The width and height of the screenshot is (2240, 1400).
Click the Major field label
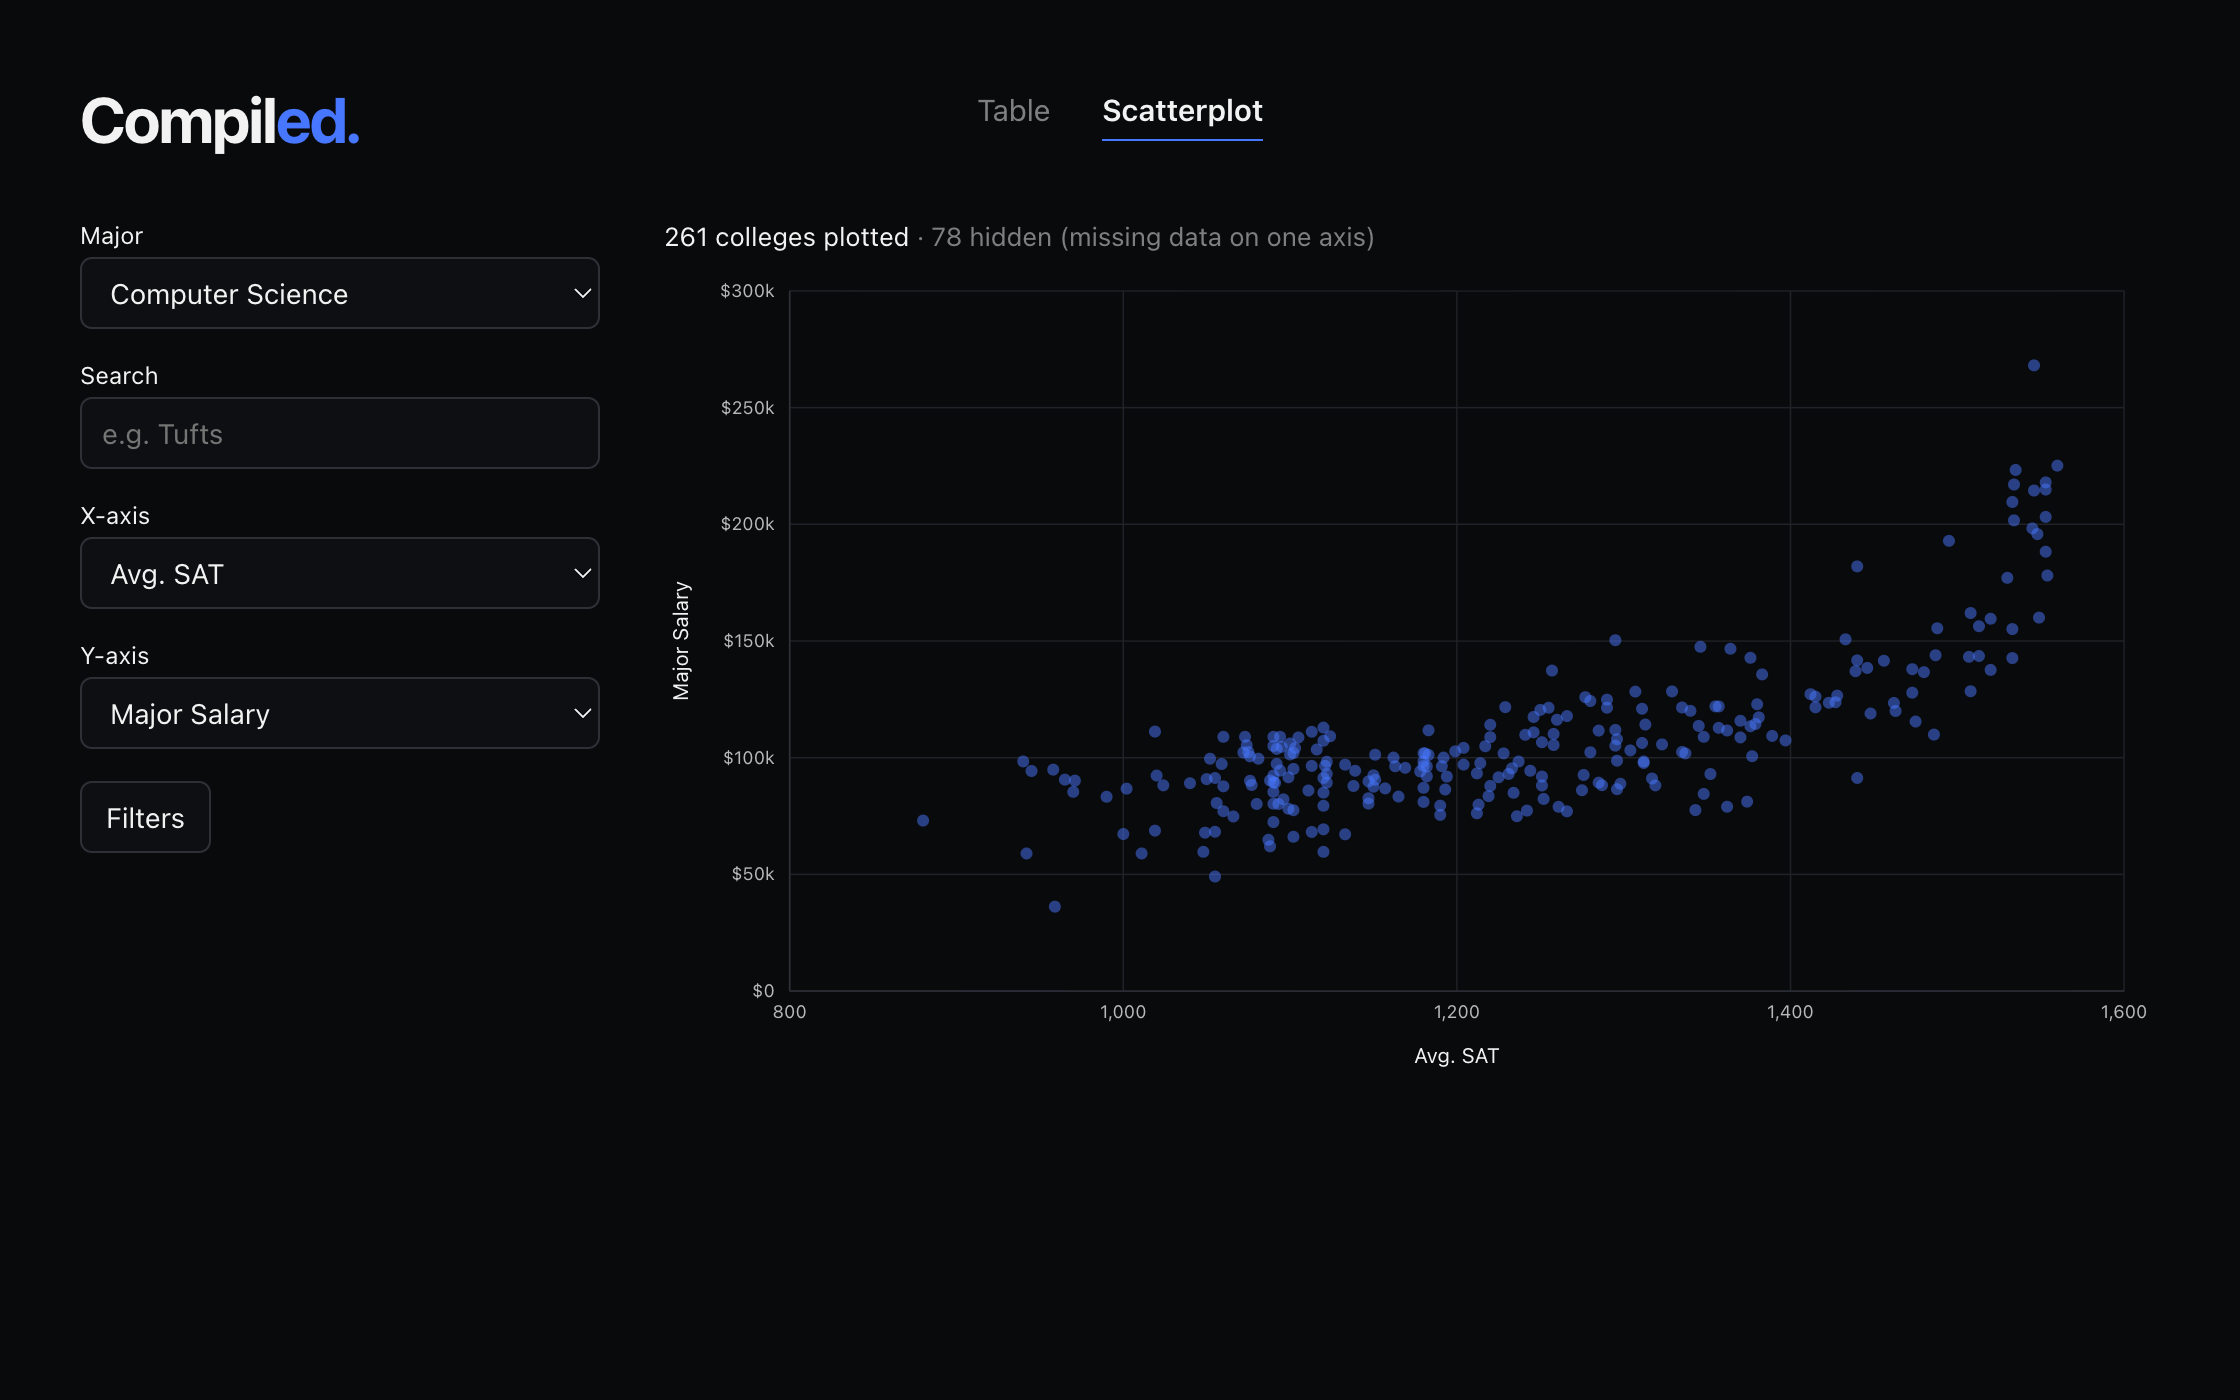[112, 236]
